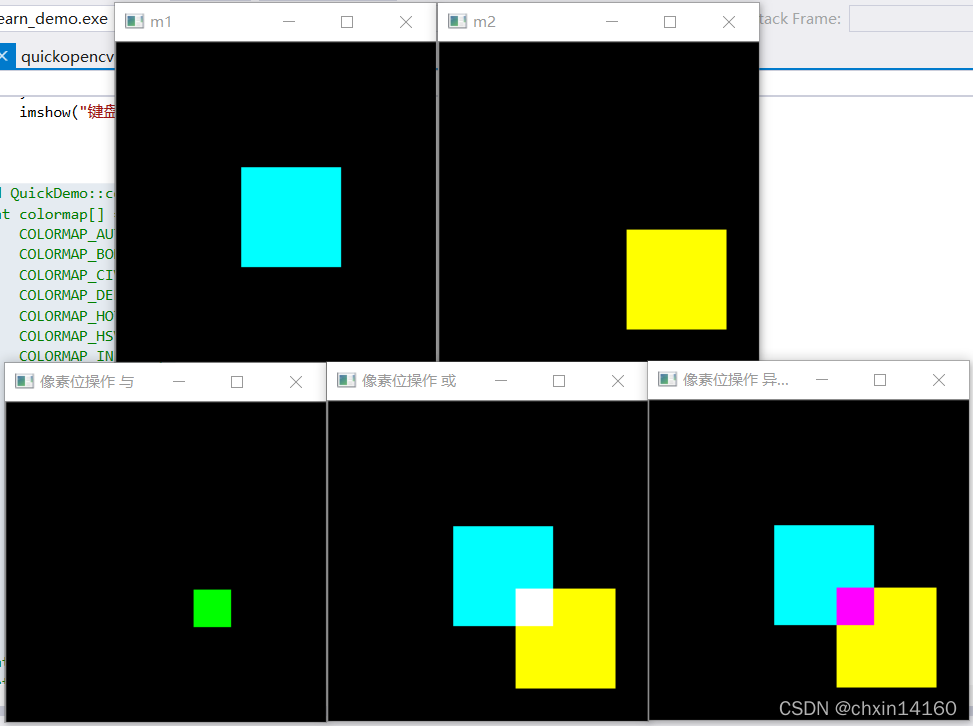Click the 像素位操作 异... window app icon
The width and height of the screenshot is (973, 726).
[668, 379]
